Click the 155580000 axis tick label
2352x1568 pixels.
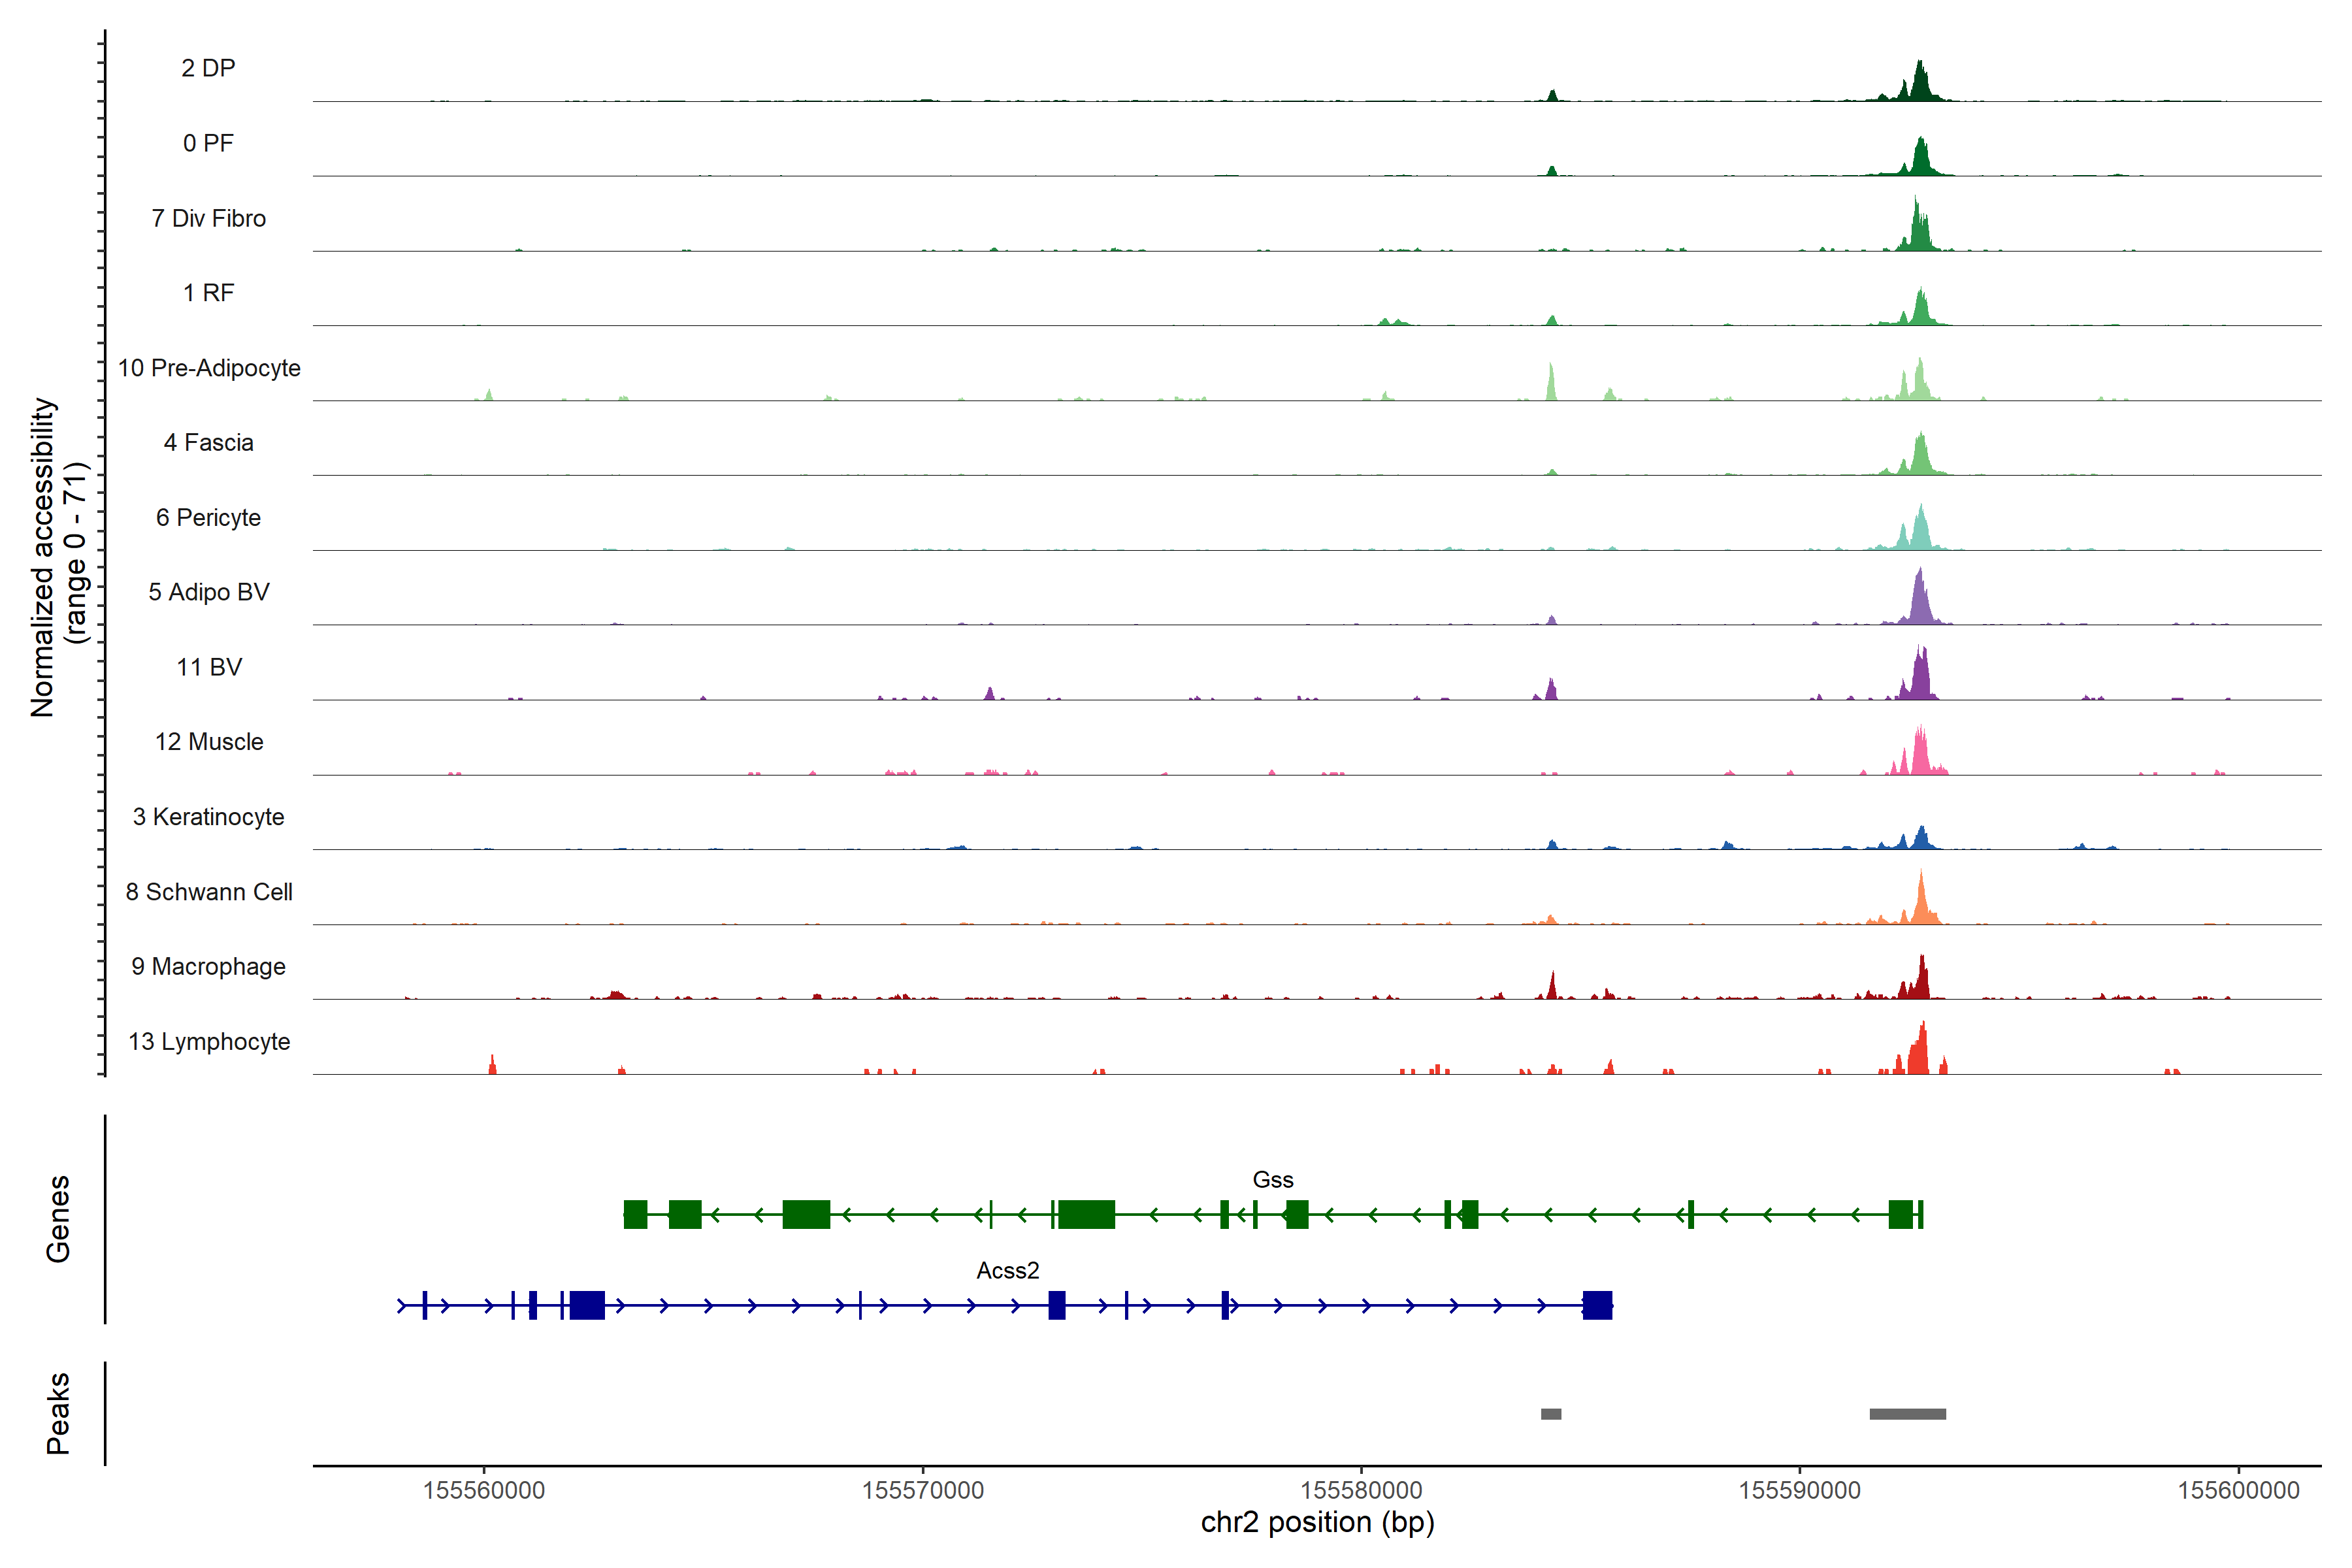[1361, 1490]
